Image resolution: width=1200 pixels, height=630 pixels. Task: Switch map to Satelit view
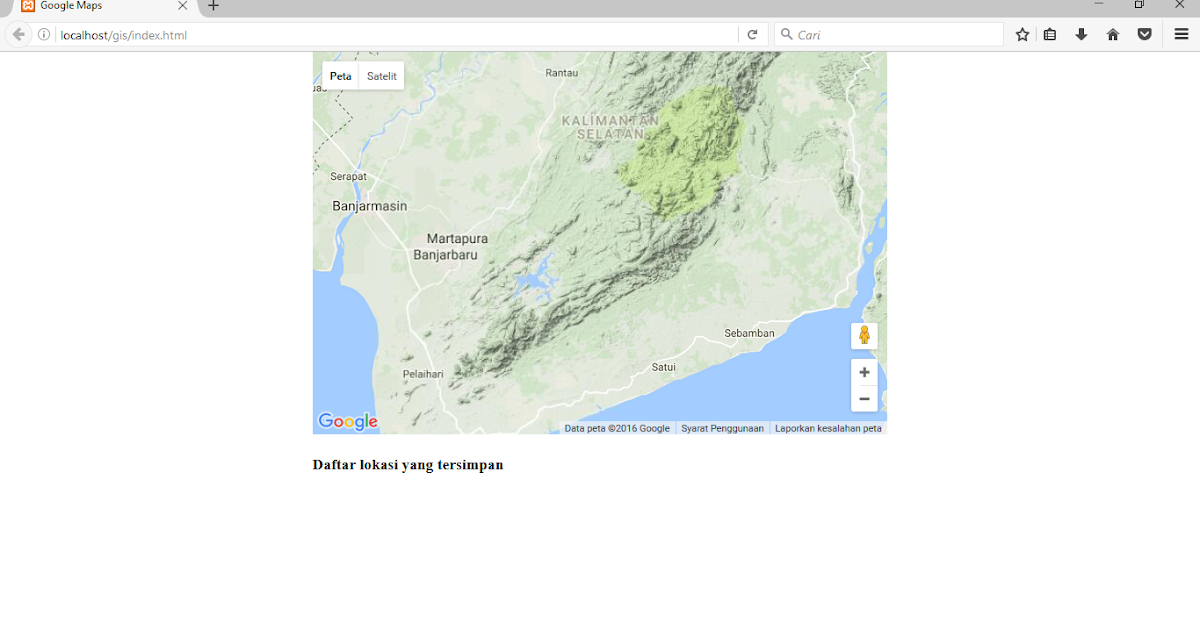click(x=381, y=75)
